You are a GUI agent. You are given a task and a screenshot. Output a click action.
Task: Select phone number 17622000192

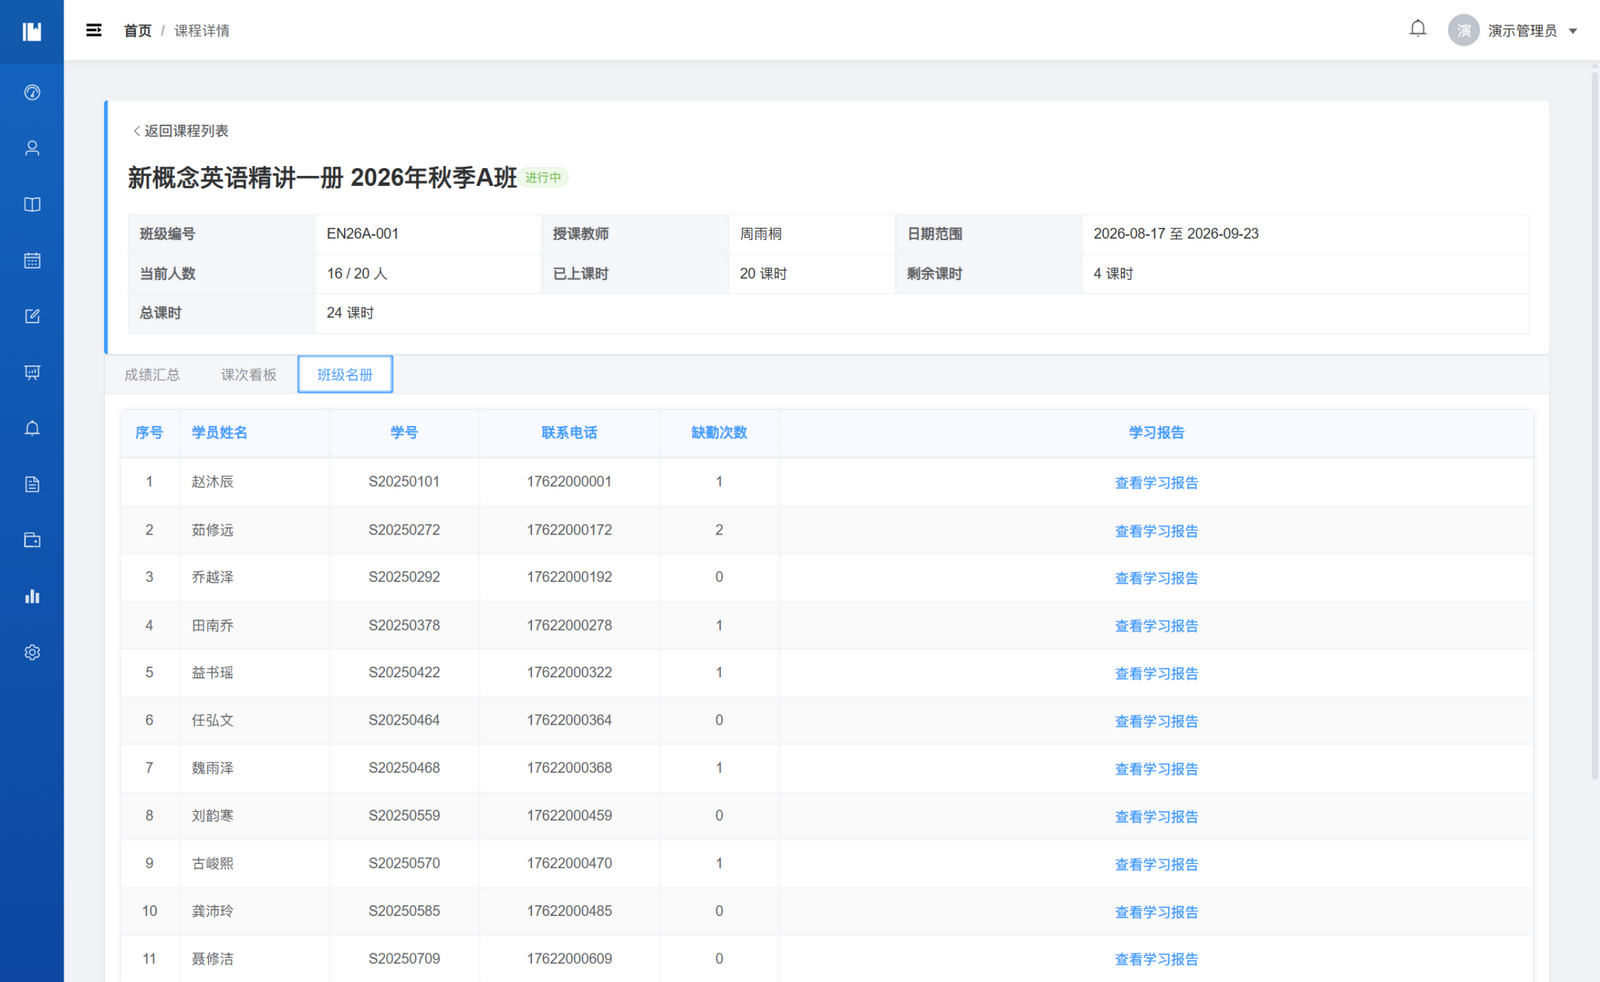coord(569,577)
